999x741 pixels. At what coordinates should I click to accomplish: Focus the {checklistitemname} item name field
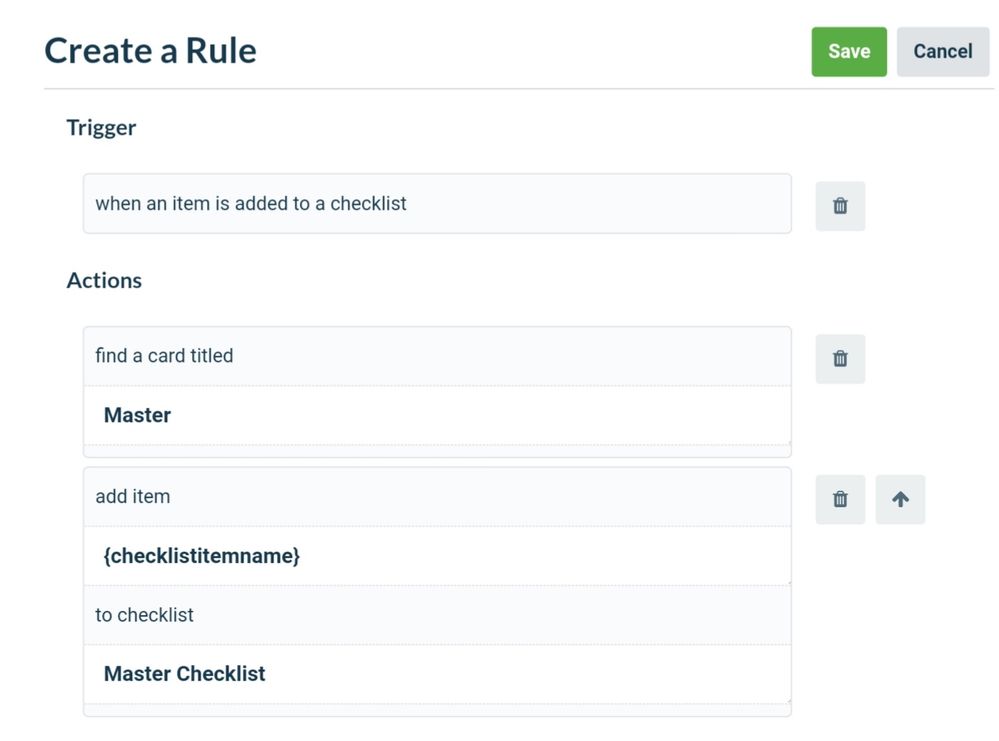click(437, 556)
